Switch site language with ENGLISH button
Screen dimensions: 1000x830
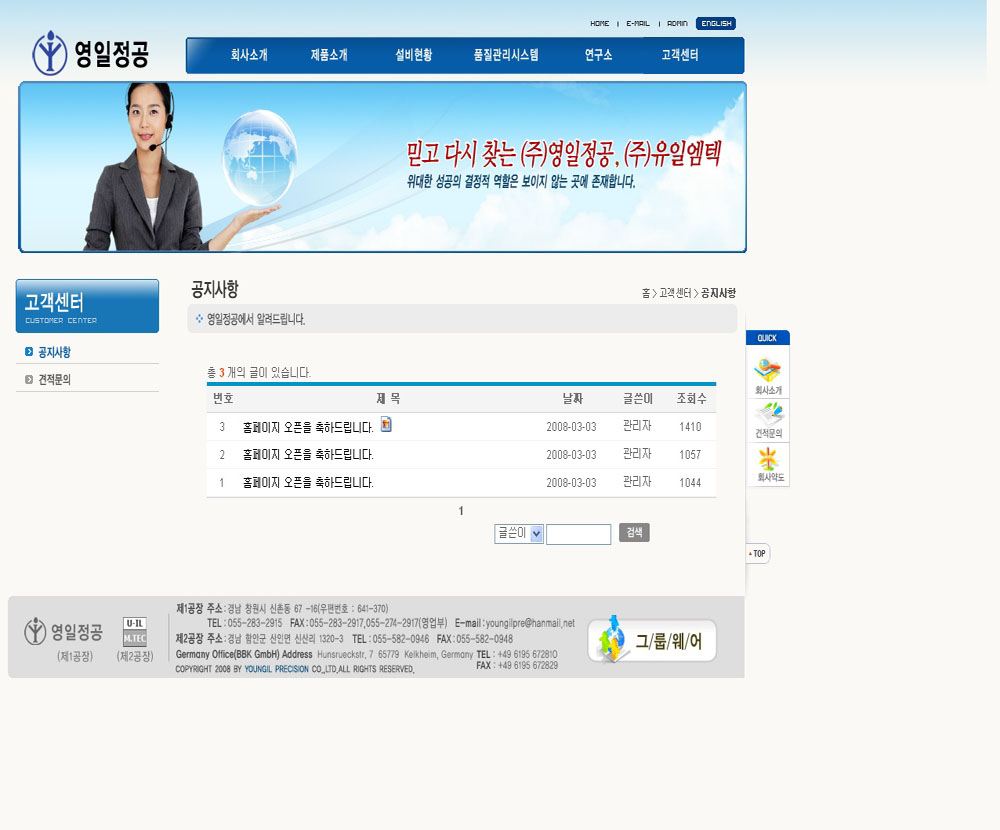[716, 23]
